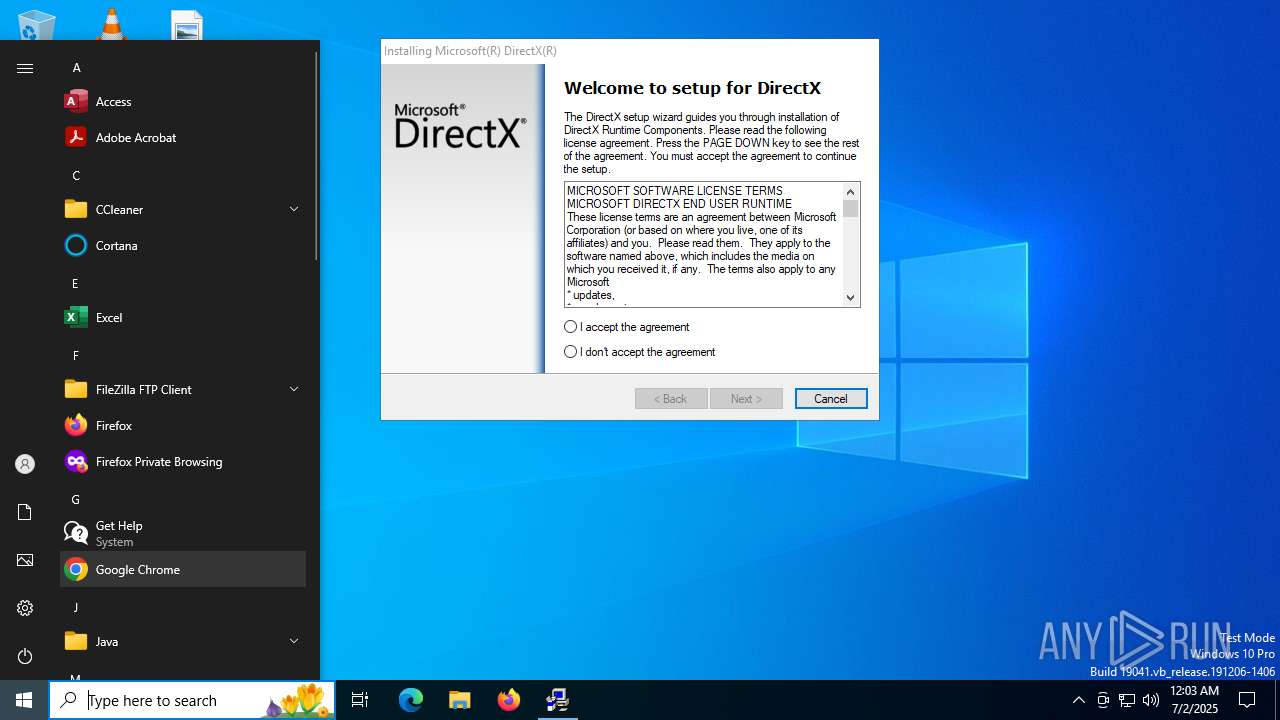Jump to letter F section header

[75, 355]
